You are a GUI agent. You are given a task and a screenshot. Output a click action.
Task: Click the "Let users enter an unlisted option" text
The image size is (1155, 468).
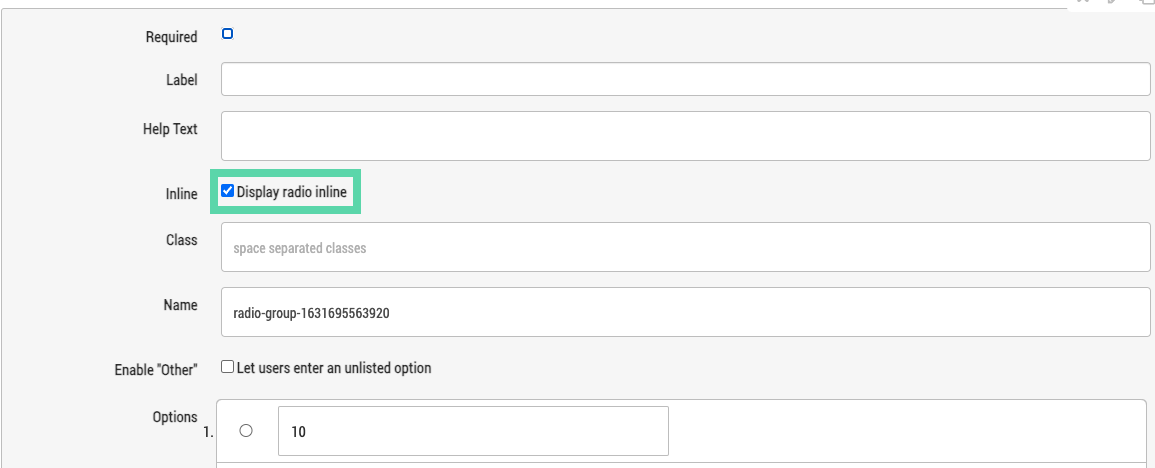click(x=334, y=367)
